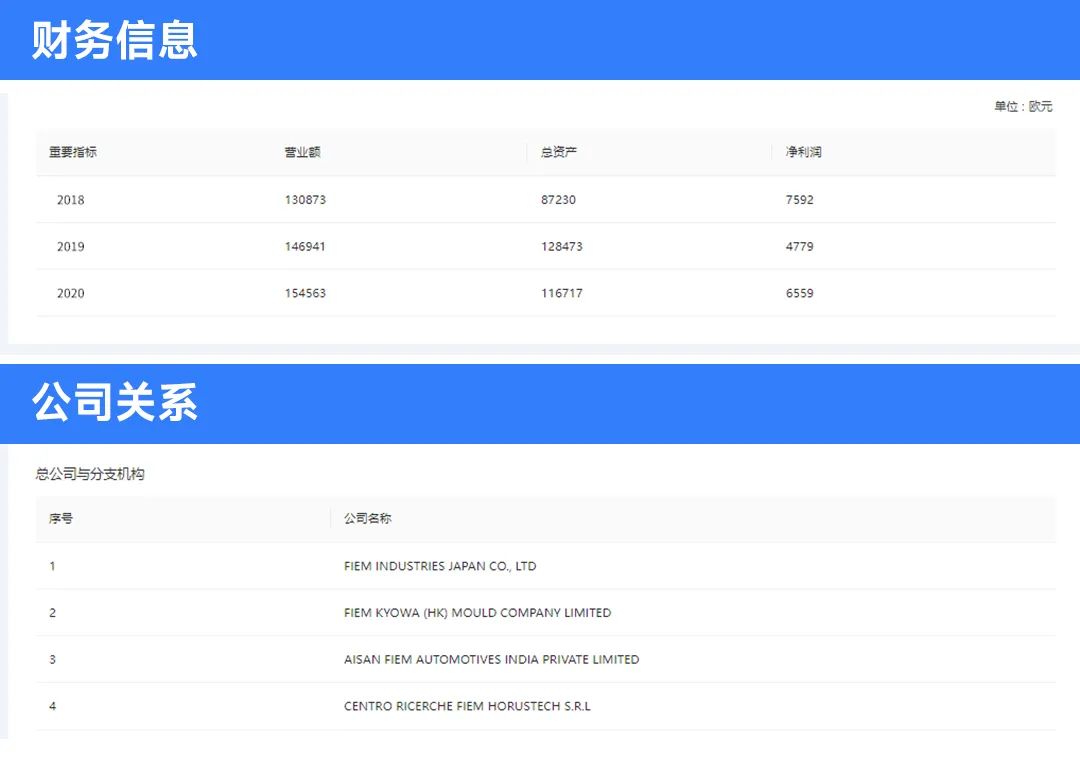Click serial number 3 in company table

52,660
